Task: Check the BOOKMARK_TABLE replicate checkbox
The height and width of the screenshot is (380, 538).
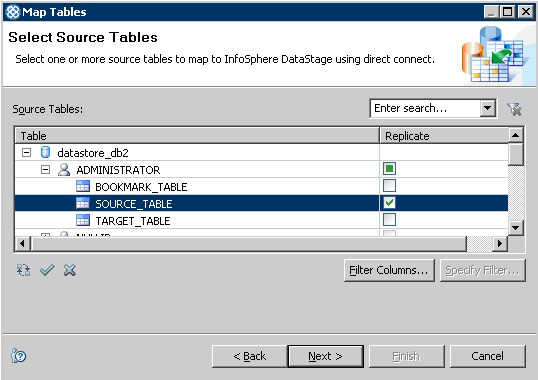Action: [389, 186]
